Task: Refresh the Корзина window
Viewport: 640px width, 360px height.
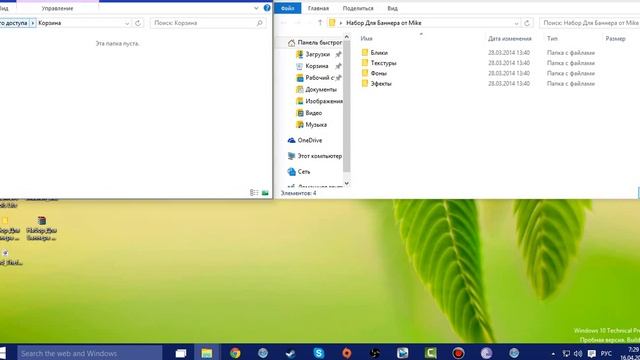Action: 138,23
